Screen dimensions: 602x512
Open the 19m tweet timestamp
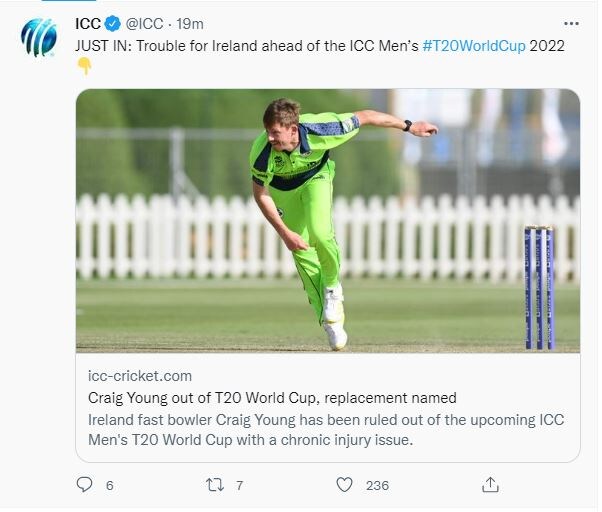[190, 24]
